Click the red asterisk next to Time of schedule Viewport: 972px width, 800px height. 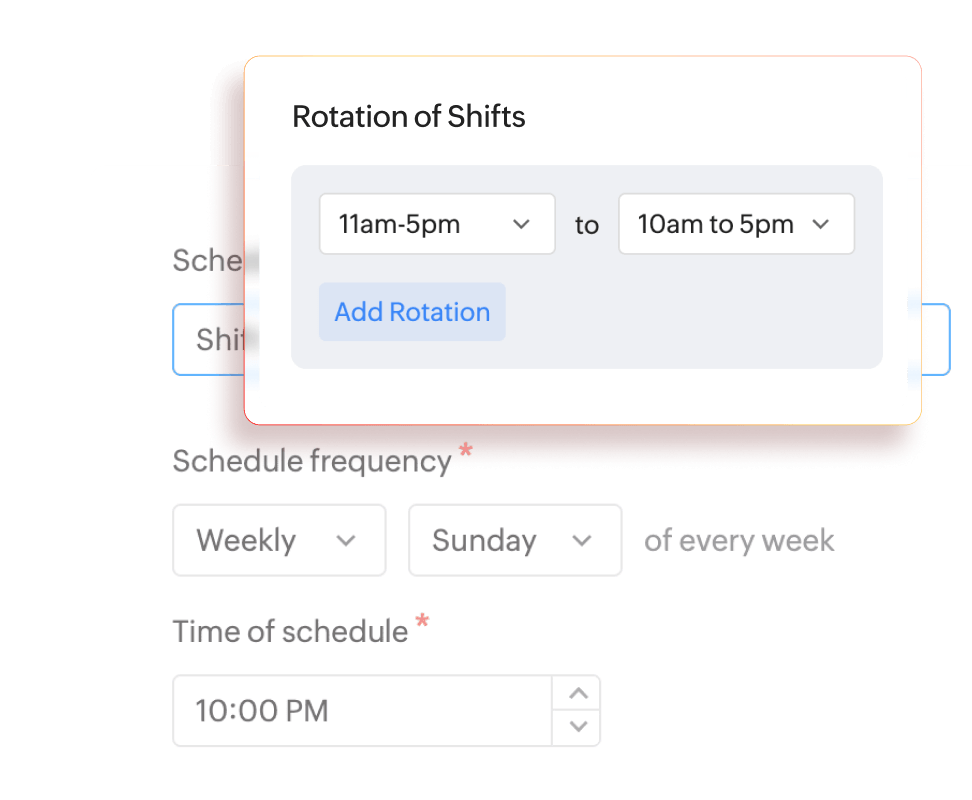click(x=422, y=622)
